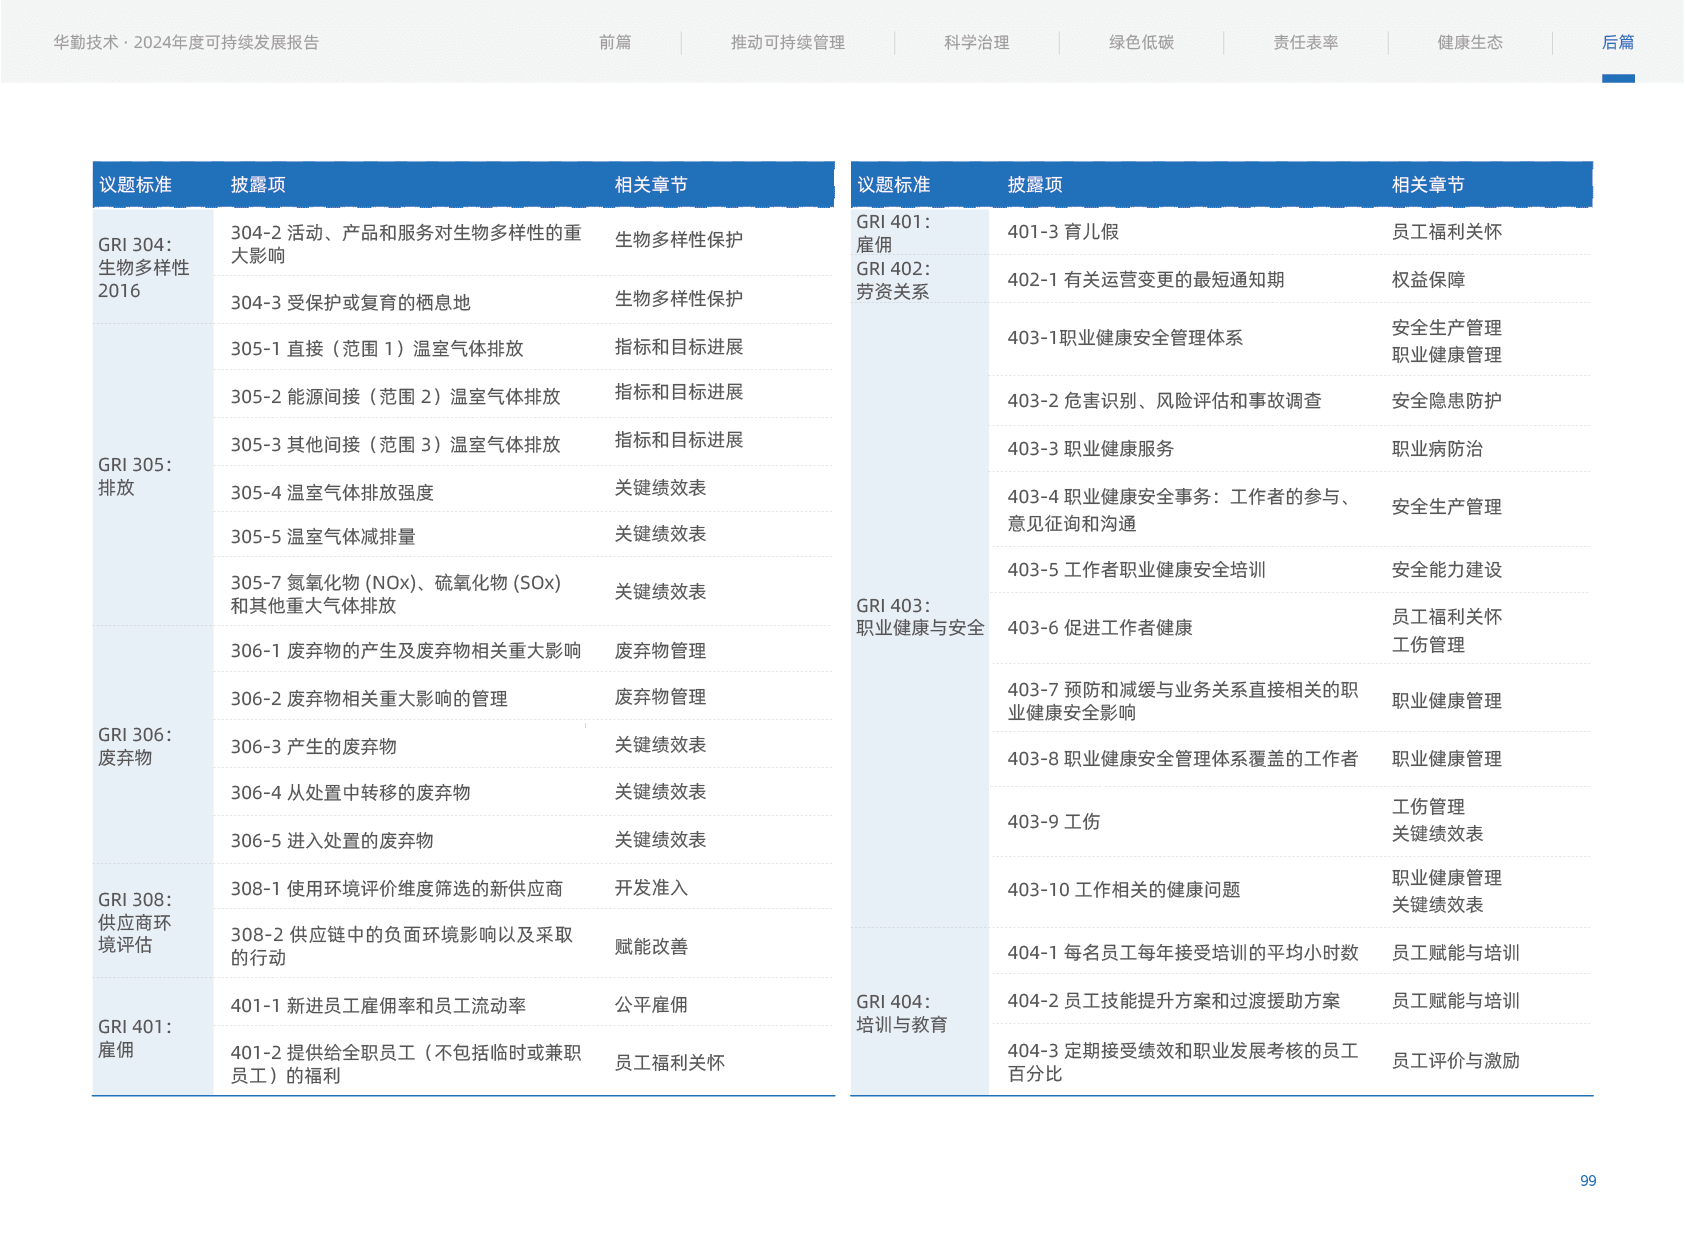The width and height of the screenshot is (1684, 1241).
Task: Open the 赋能改善 related chapter
Action: pyautogui.click(x=651, y=946)
